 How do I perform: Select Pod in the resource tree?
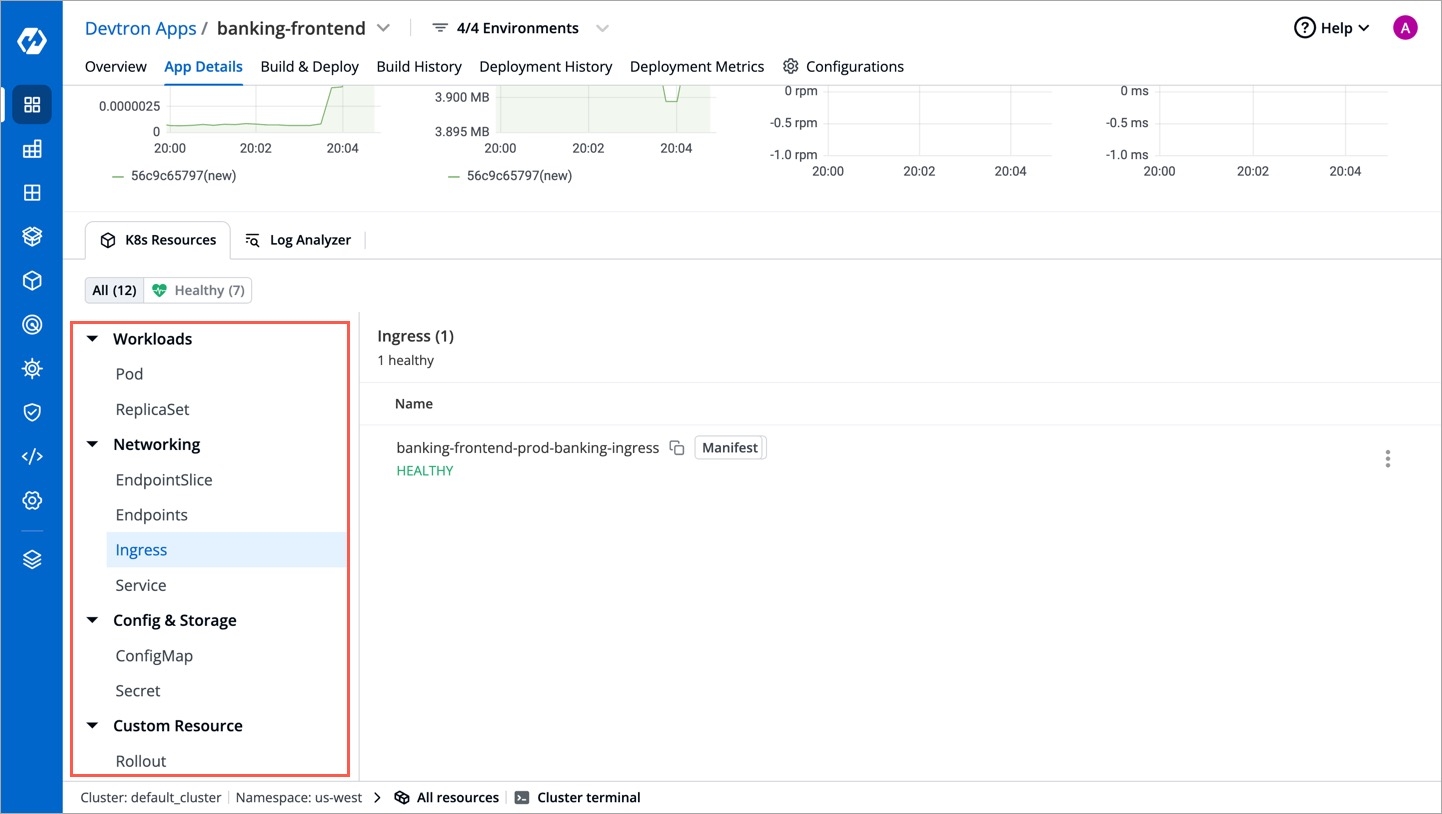click(x=129, y=374)
